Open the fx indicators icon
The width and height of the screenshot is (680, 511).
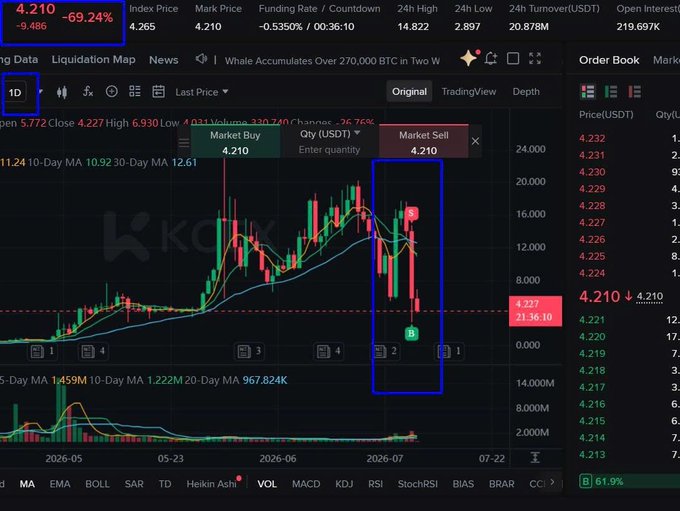(88, 92)
